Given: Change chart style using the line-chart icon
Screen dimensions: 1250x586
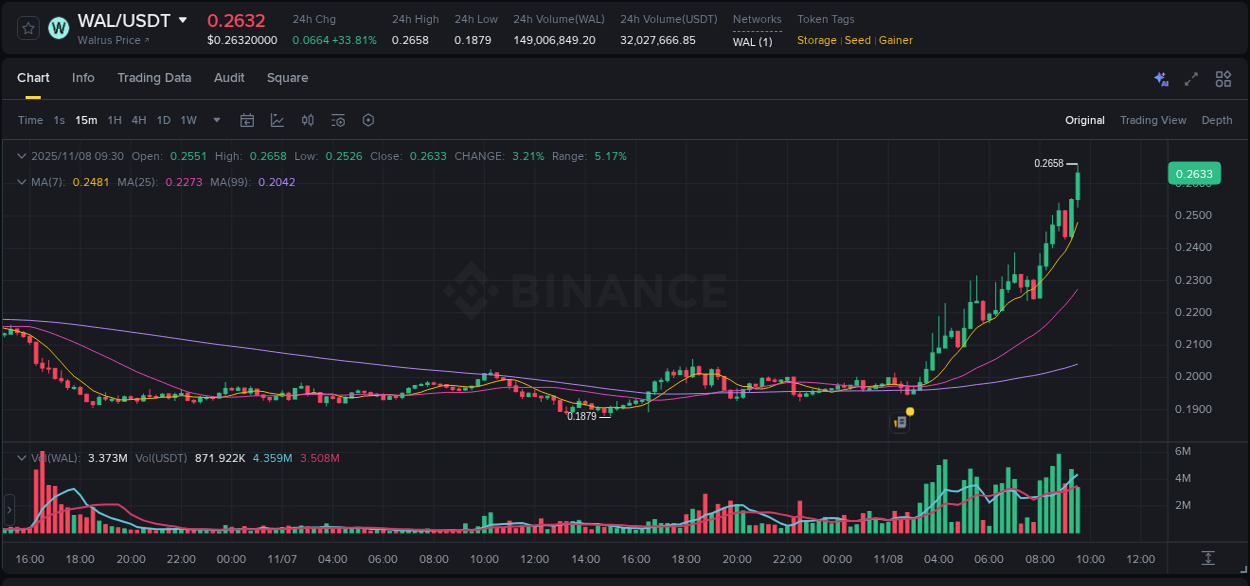Looking at the screenshot, I should (x=276, y=120).
